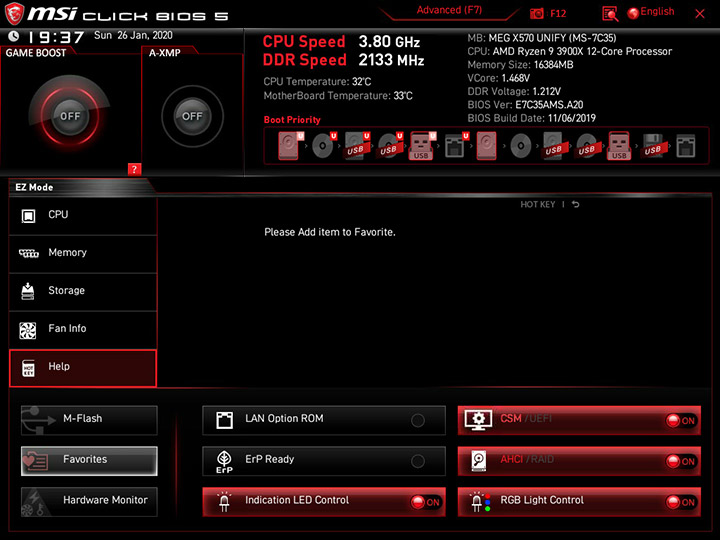
Task: Enable ErP Ready radio circle
Action: point(418,461)
